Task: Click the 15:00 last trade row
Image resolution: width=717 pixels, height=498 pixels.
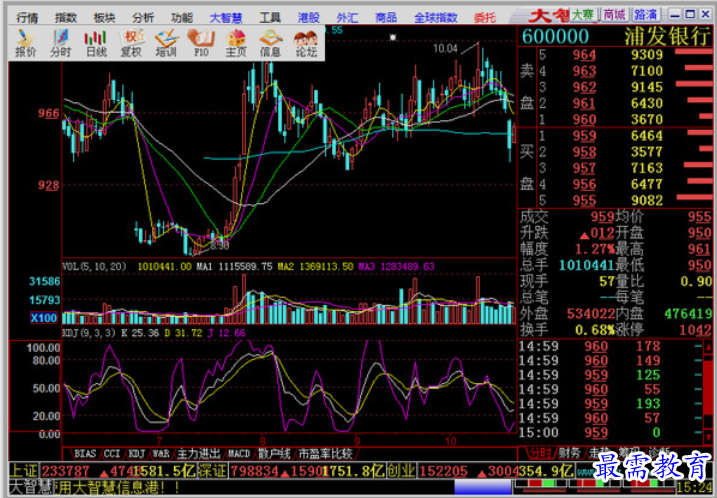Action: pos(609,433)
